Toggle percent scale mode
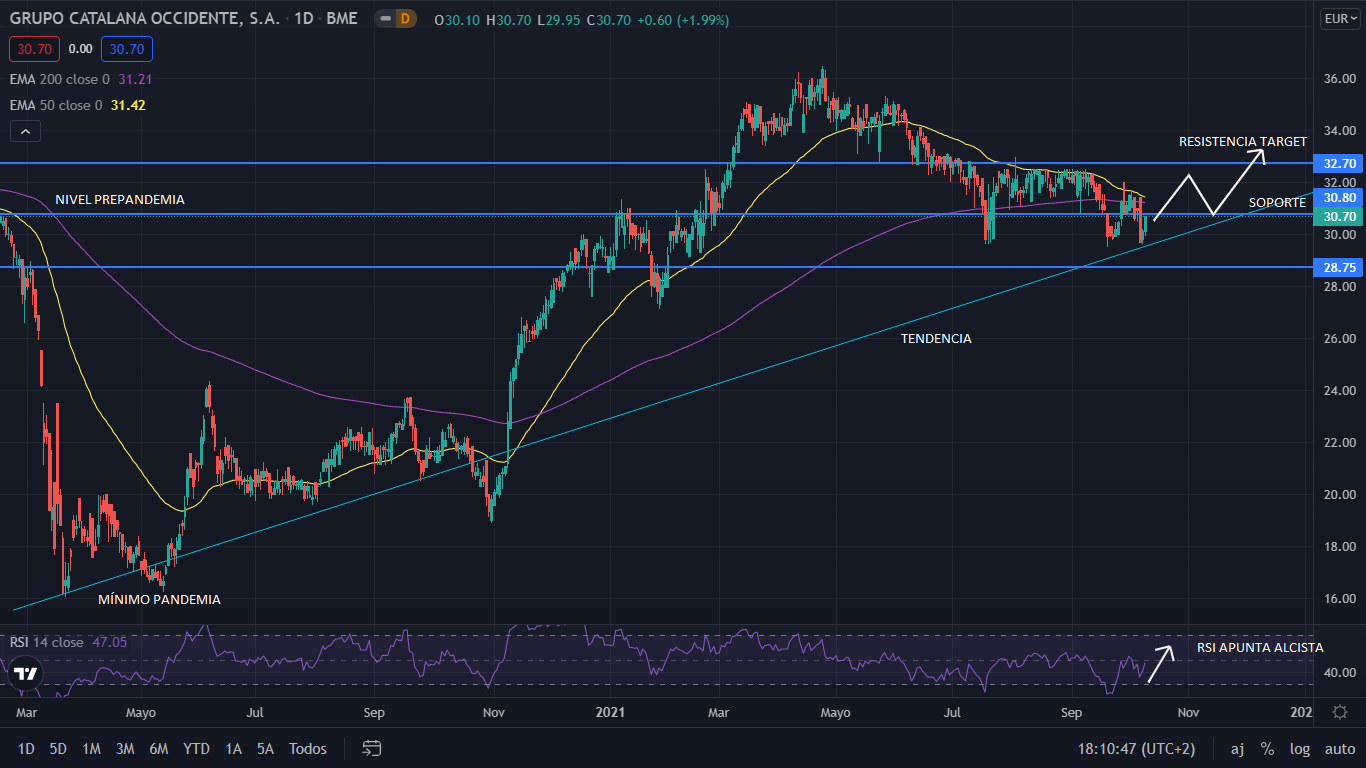 tap(1267, 748)
